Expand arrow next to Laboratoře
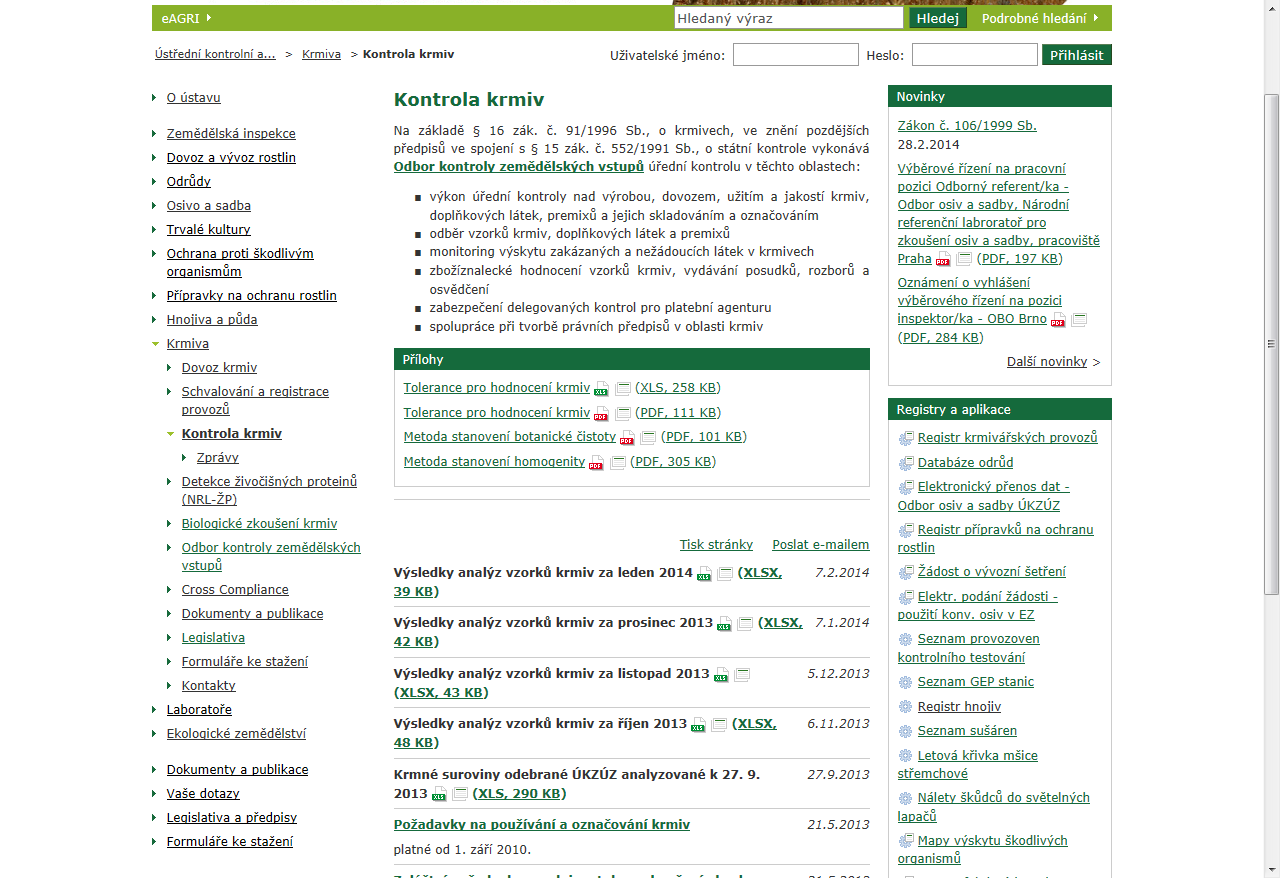The height and width of the screenshot is (878, 1280). coord(155,710)
